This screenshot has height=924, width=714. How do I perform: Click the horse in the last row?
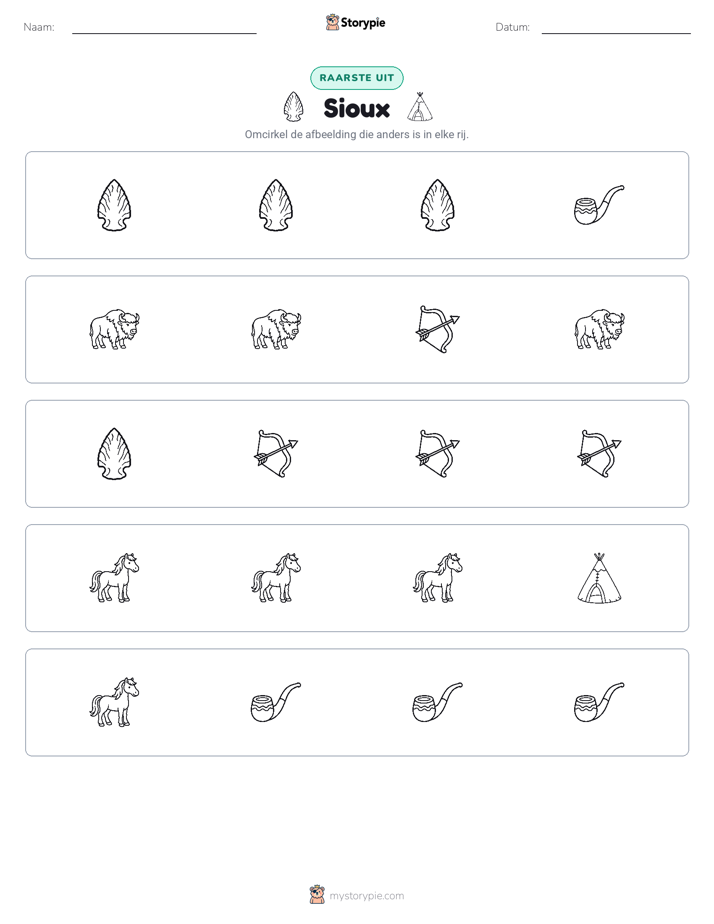(x=114, y=702)
